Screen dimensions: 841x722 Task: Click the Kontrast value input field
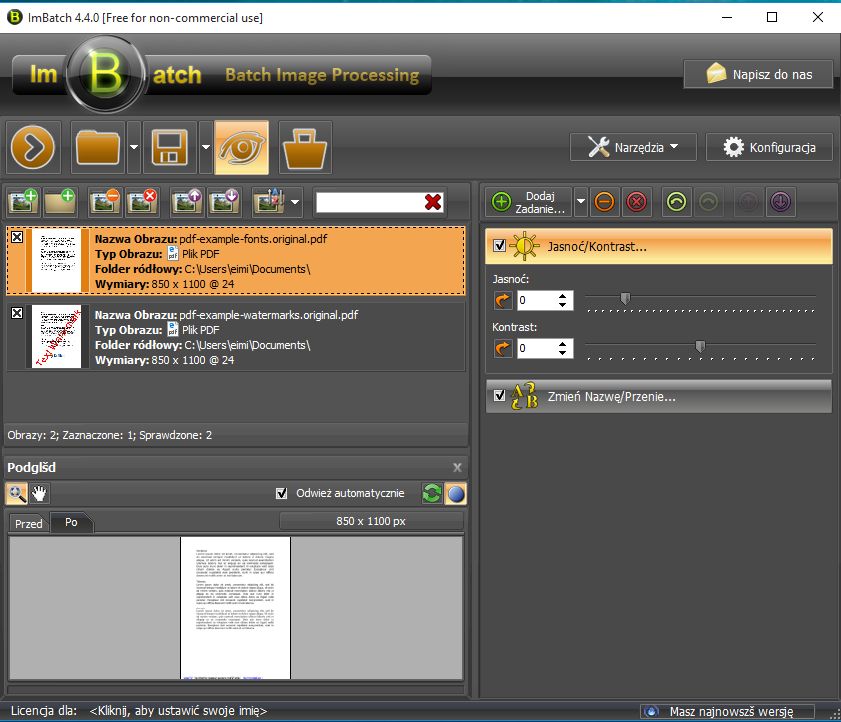click(x=536, y=349)
